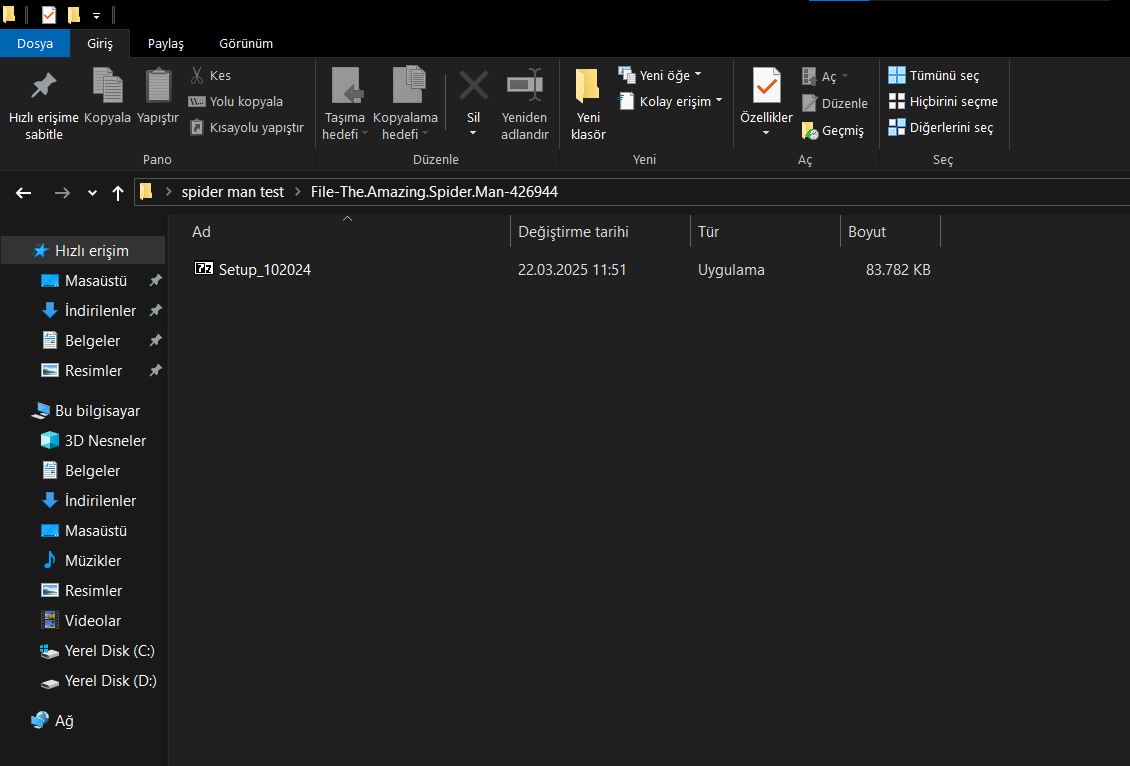Open Yeni öğe dropdown
Screen dimensions: 1130x766
click(660, 75)
